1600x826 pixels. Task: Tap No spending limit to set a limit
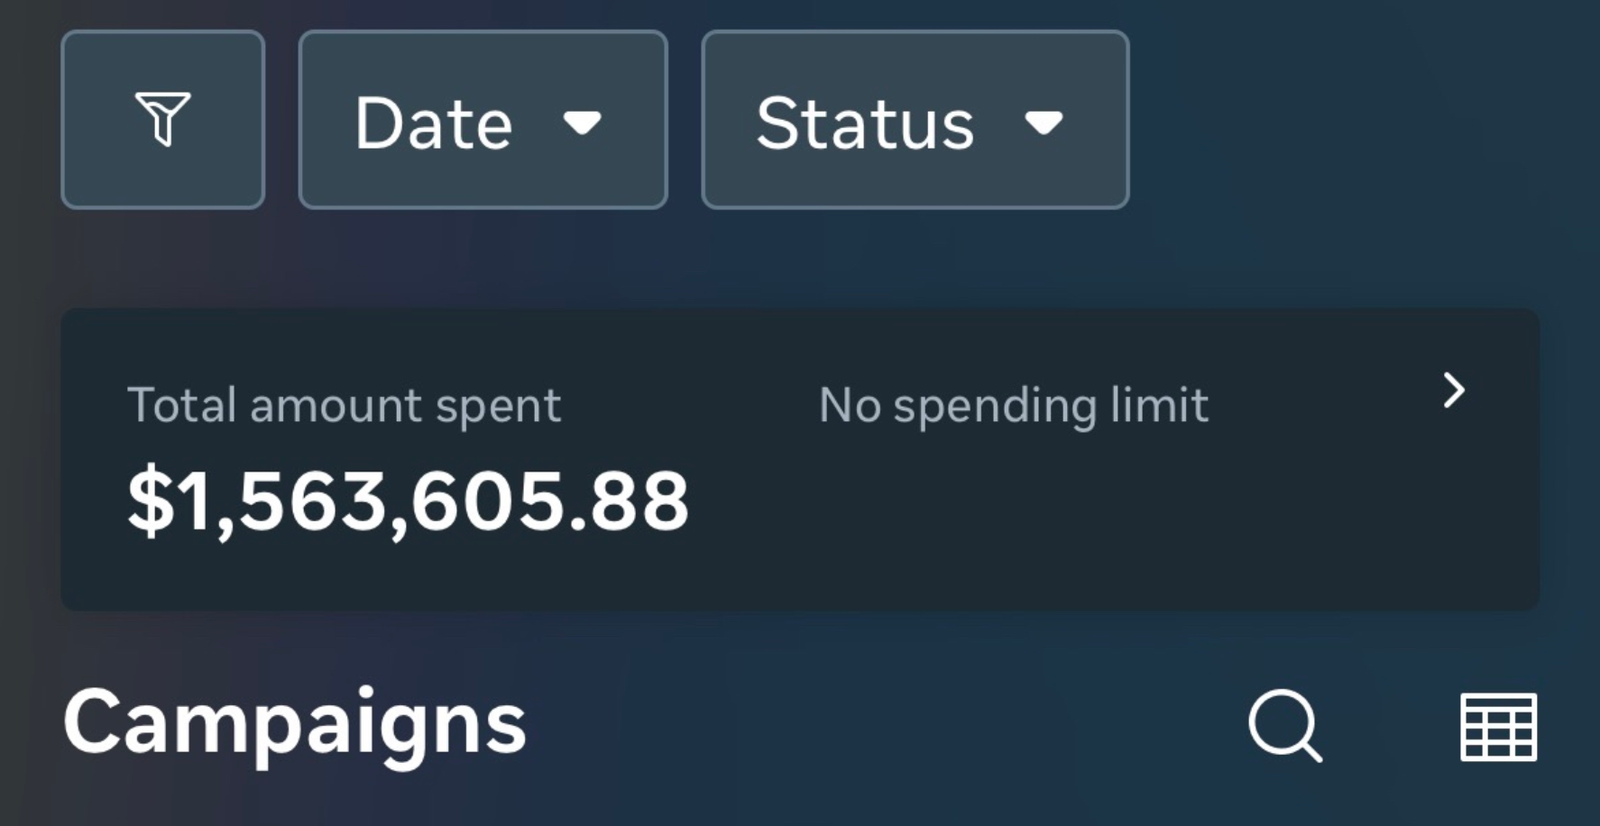(x=1012, y=405)
